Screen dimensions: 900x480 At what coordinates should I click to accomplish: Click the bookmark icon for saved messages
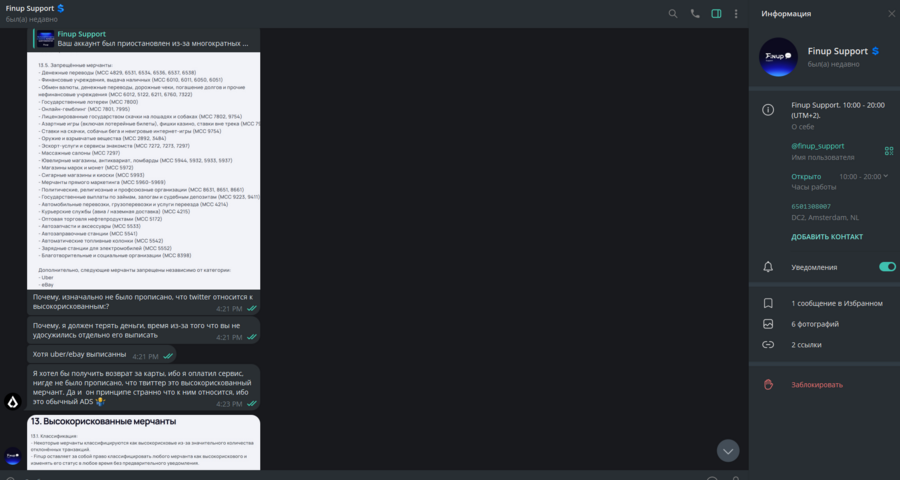point(768,303)
